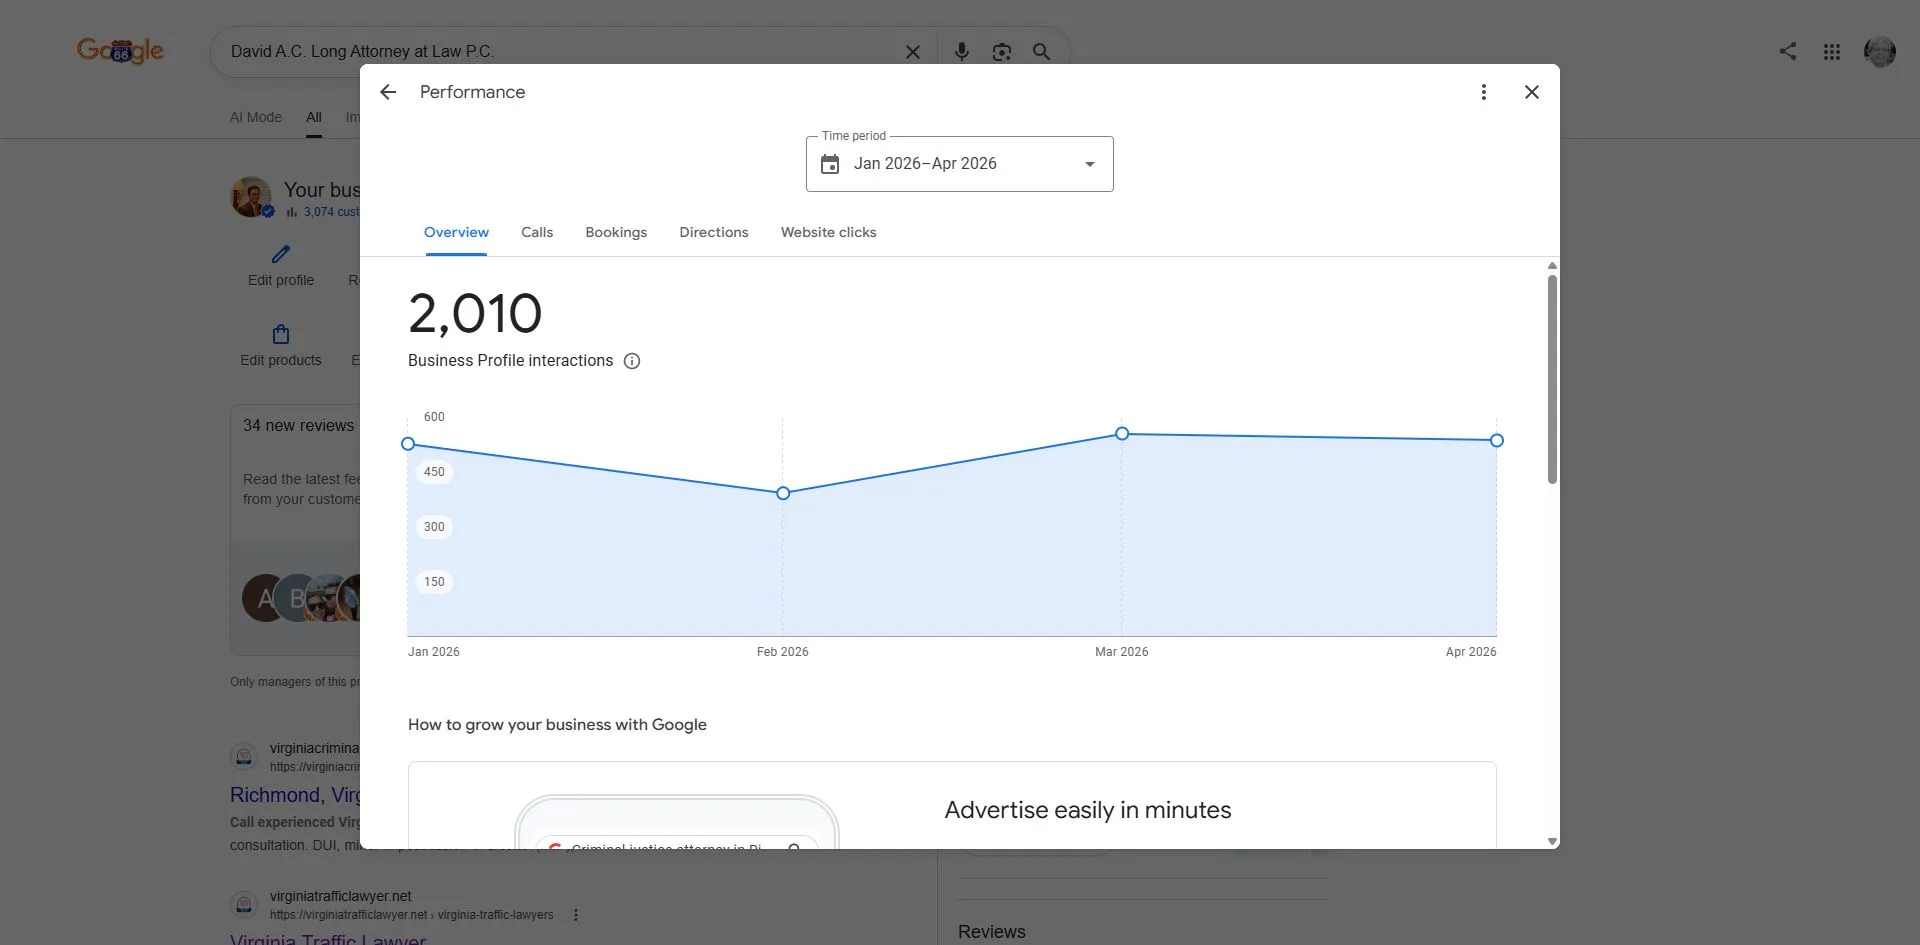
Task: Click the Edit profile pencil icon
Action: [281, 255]
